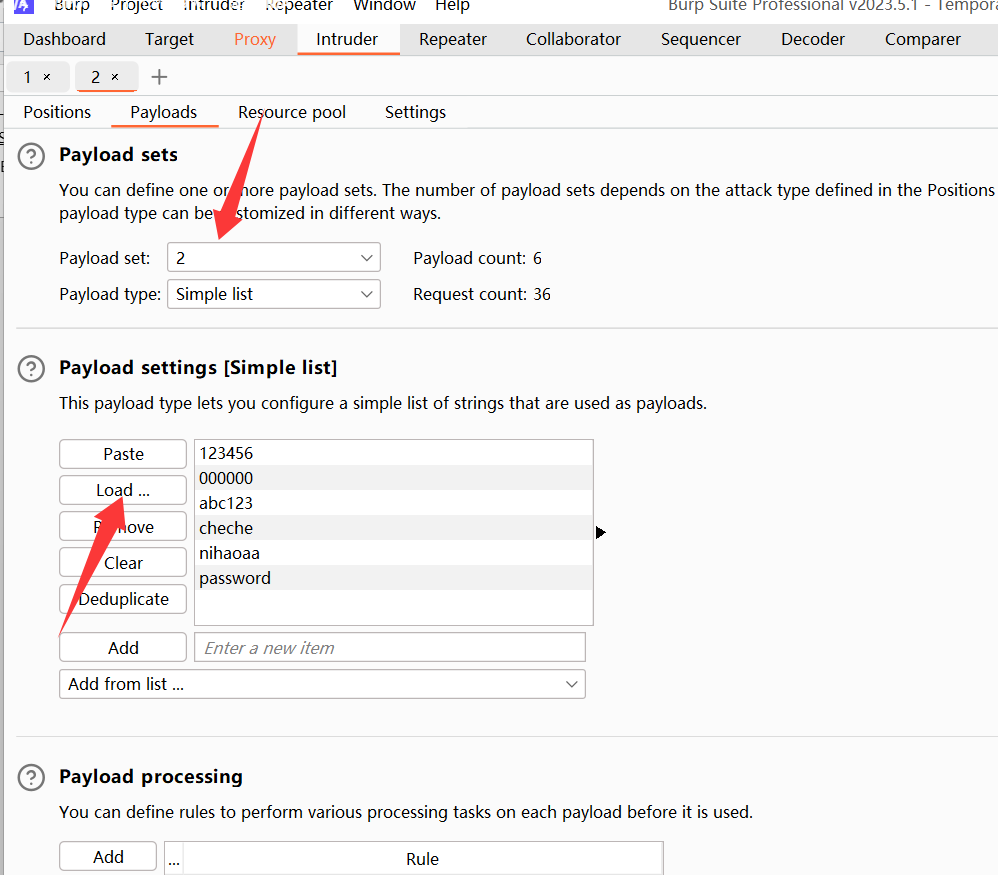Image resolution: width=998 pixels, height=875 pixels.
Task: Open the Decoder tab
Action: point(813,39)
